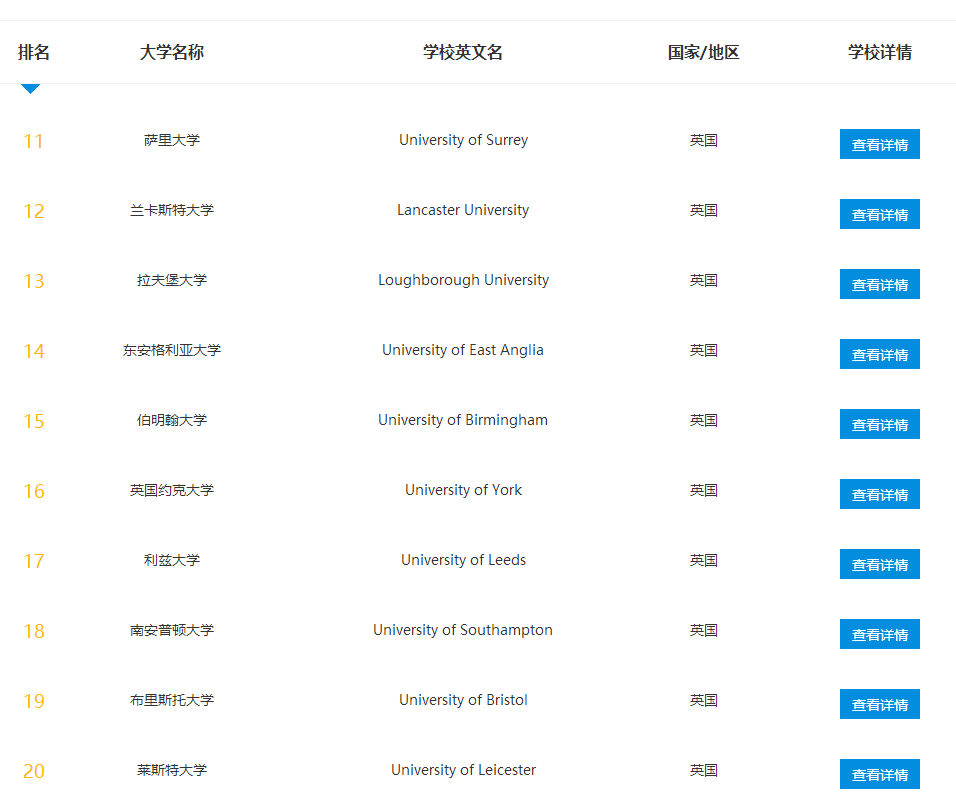Select the name 东安格利亚大学

click(172, 350)
